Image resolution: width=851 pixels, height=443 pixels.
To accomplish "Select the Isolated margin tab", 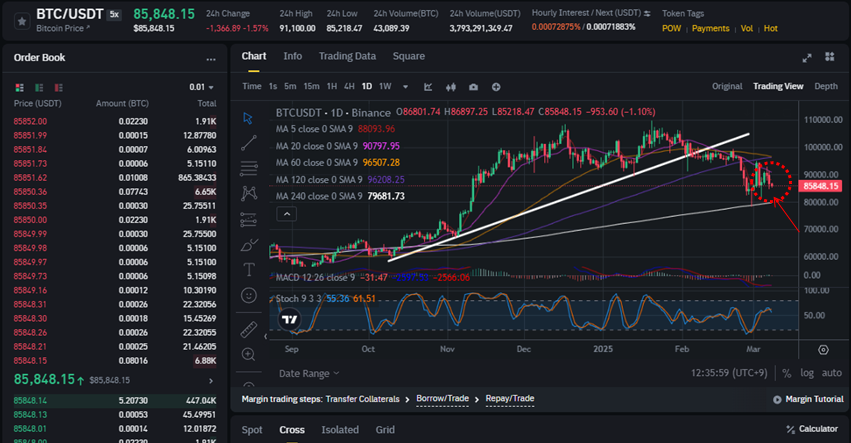I will [340, 430].
